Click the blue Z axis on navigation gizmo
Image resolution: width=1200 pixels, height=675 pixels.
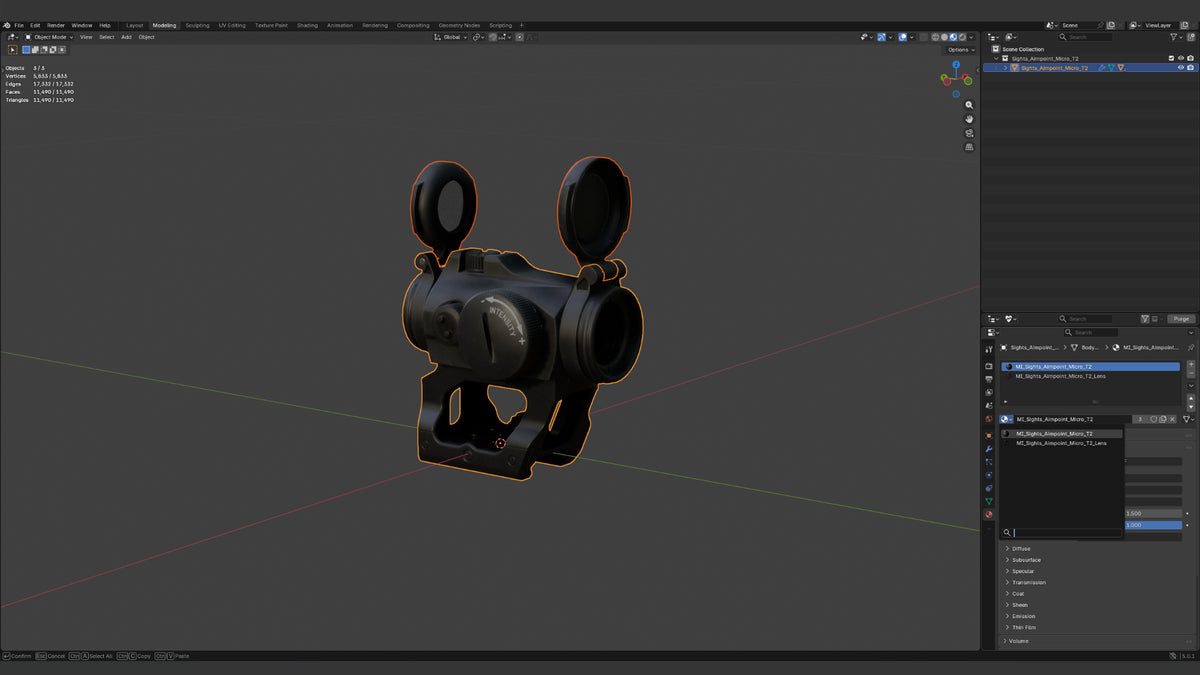pyautogui.click(x=956, y=64)
